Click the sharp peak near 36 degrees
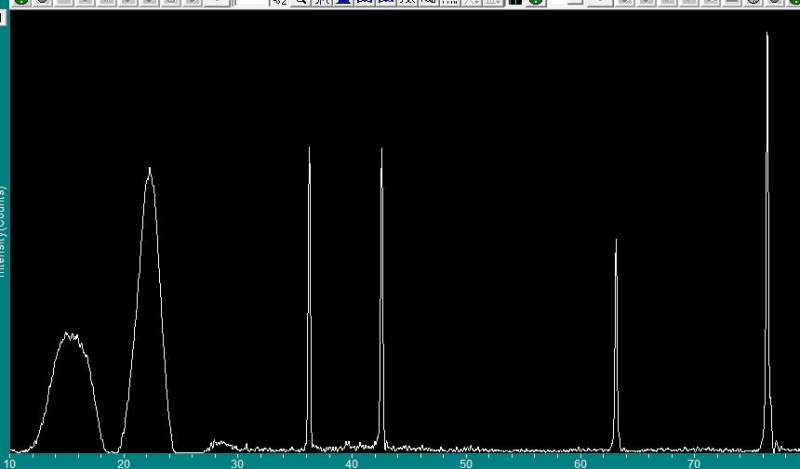800x469 pixels. click(x=309, y=298)
